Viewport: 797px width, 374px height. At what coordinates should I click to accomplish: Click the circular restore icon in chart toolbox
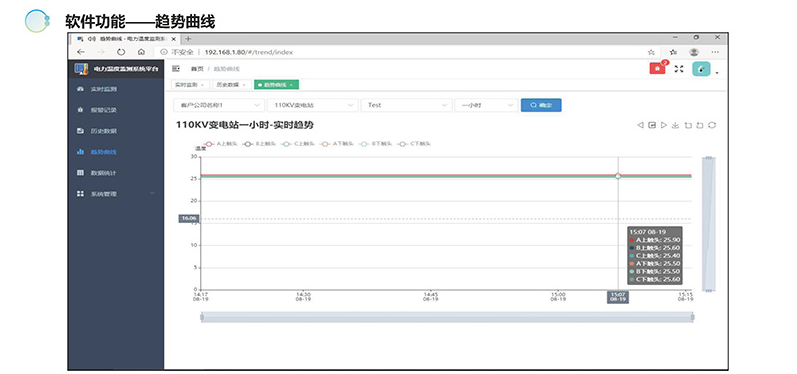[712, 125]
